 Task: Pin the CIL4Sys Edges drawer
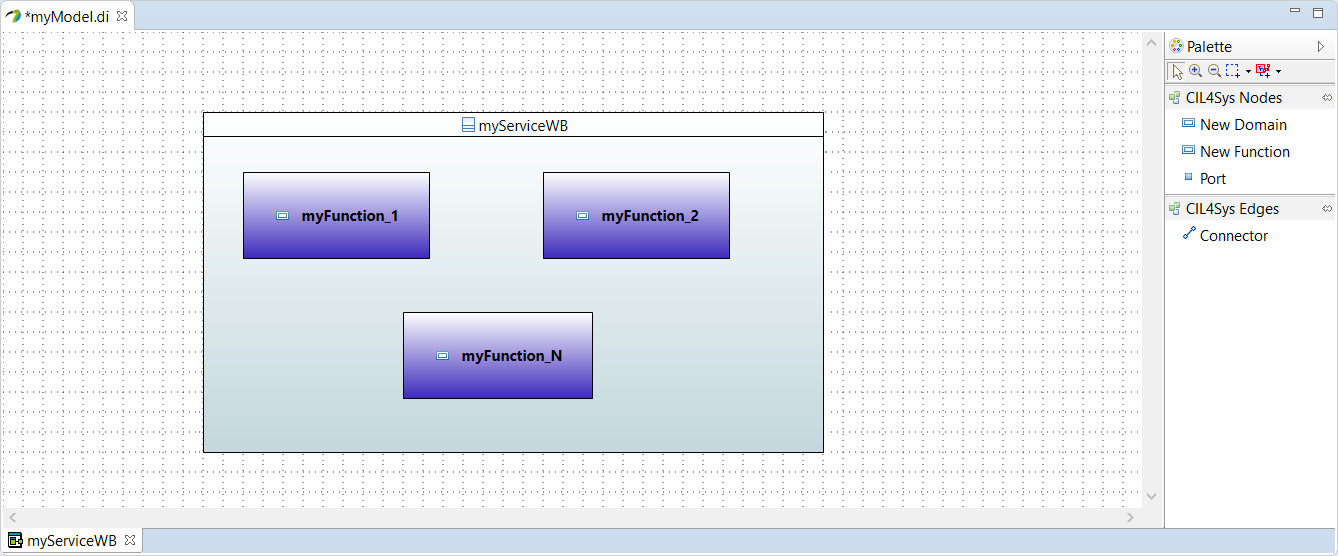[1327, 209]
